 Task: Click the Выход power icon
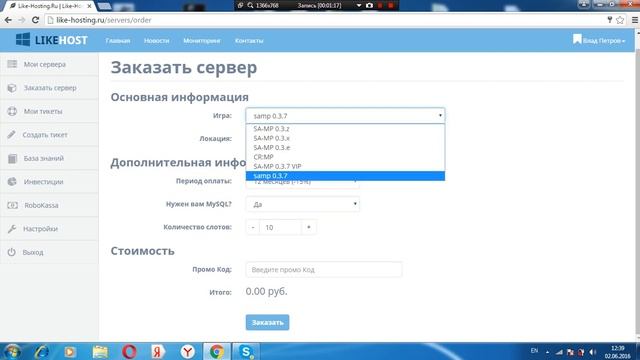(x=11, y=252)
